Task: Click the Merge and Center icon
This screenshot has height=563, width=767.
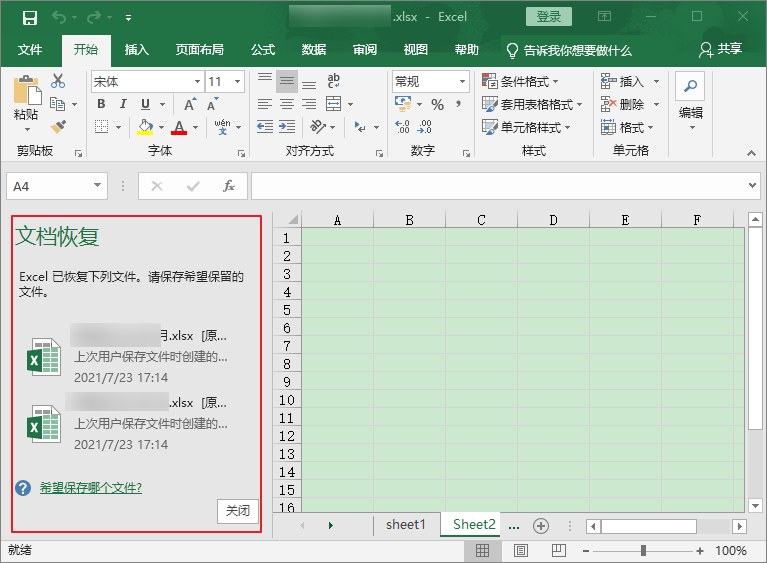Action: (334, 104)
